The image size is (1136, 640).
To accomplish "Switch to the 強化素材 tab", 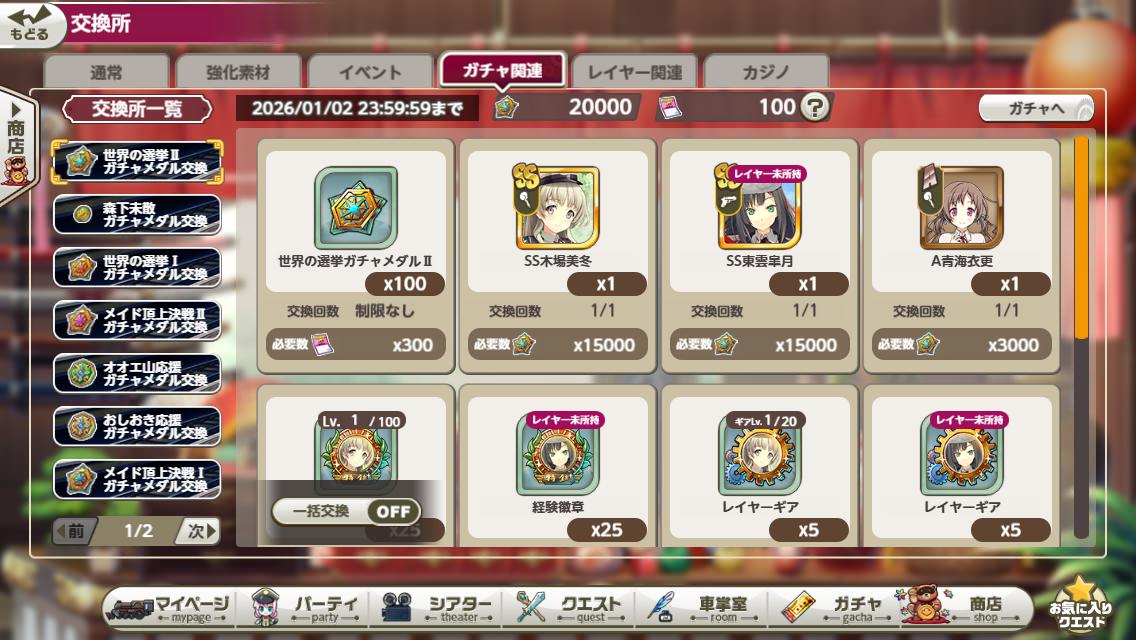I will click(x=238, y=72).
